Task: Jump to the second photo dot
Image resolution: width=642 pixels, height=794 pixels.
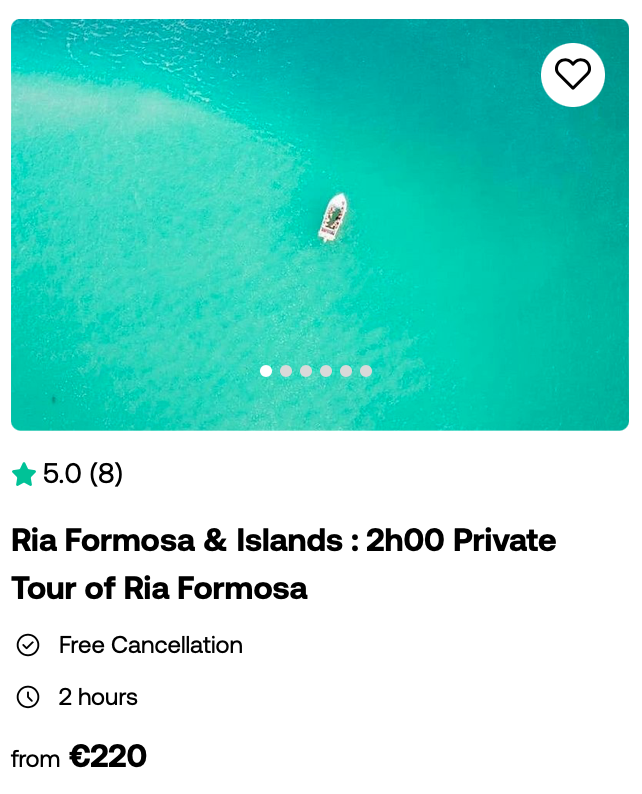Action: tap(286, 371)
